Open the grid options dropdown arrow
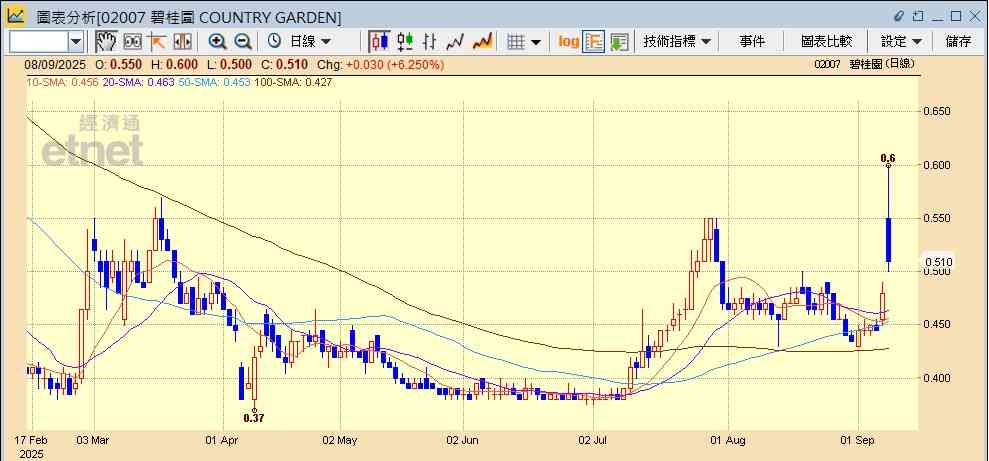The image size is (989, 461). click(535, 42)
